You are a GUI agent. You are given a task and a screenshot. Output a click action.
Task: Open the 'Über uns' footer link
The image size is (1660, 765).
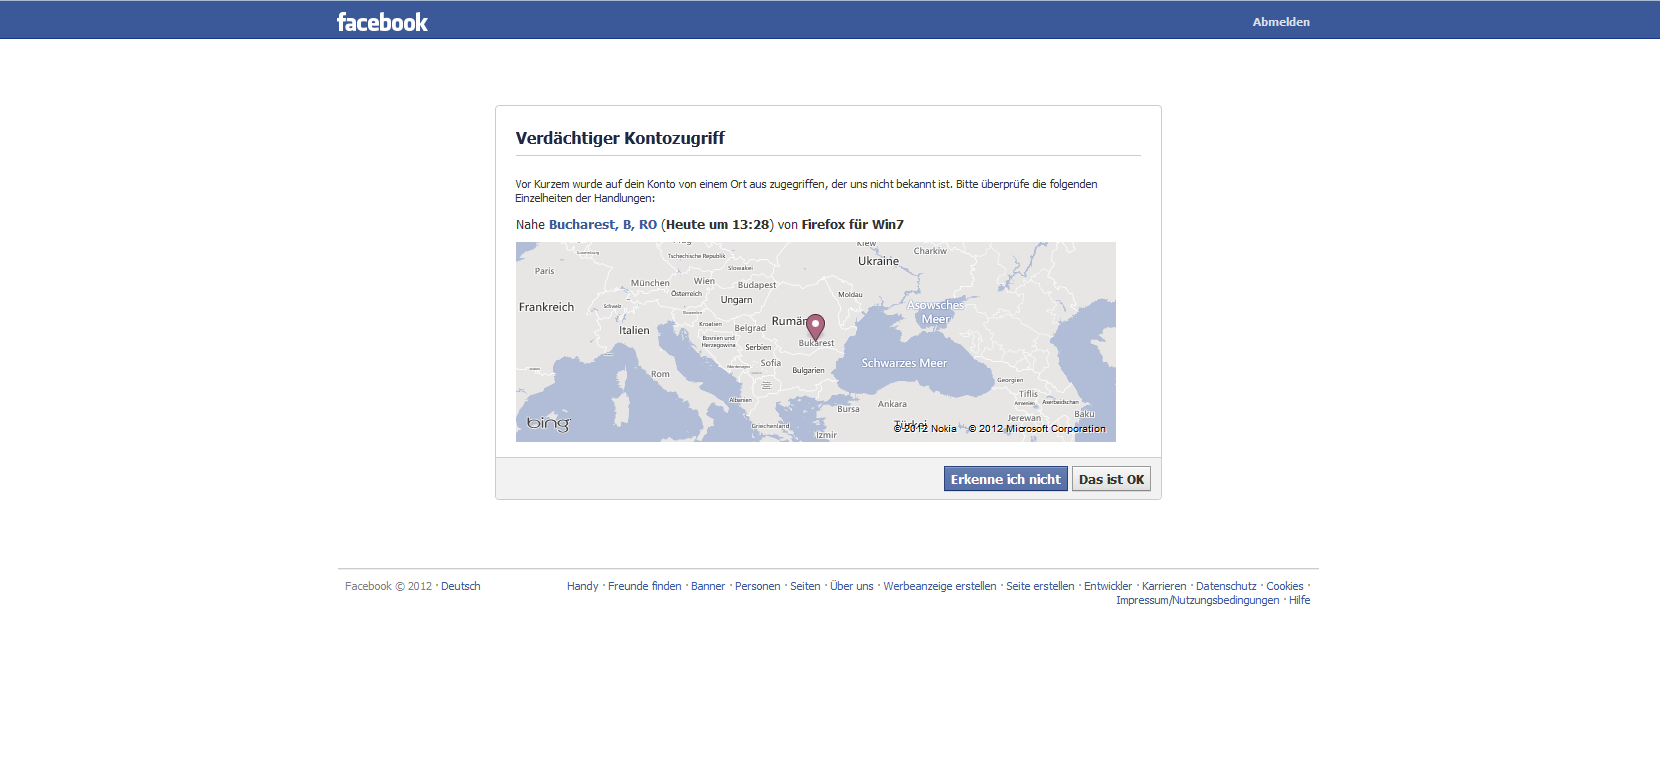[x=852, y=586]
